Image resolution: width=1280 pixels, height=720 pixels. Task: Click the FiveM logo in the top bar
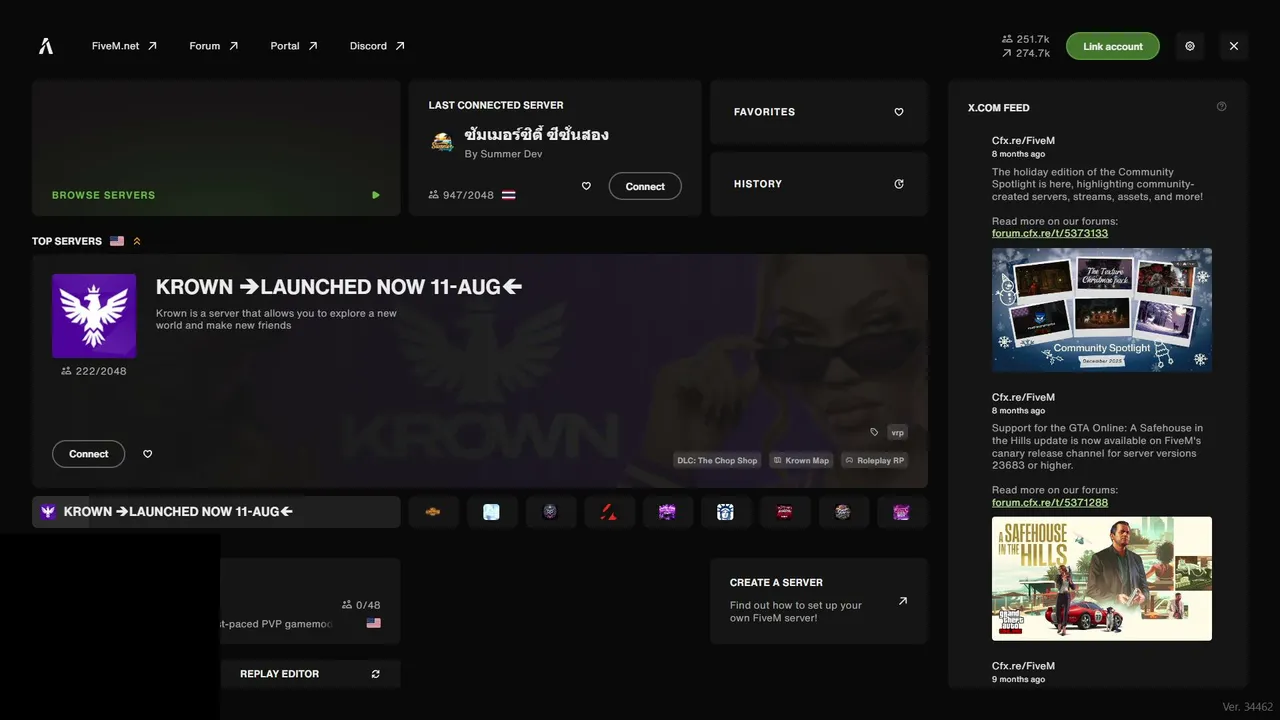pos(46,46)
